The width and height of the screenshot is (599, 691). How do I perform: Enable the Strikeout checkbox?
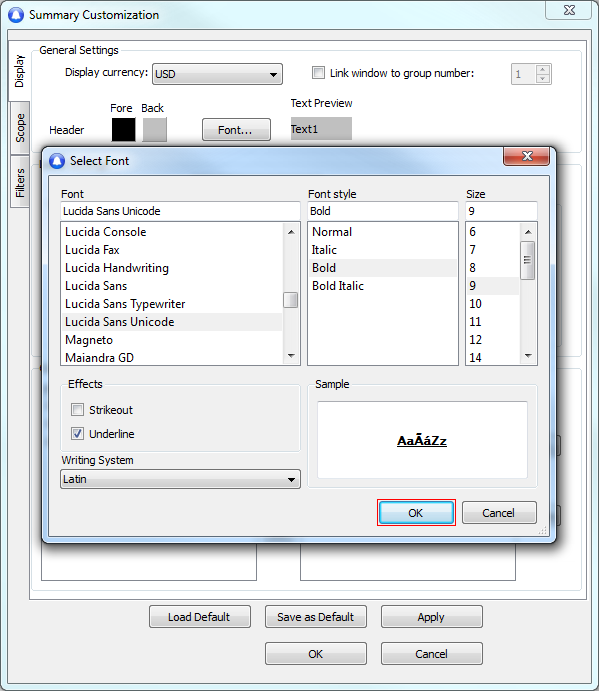pyautogui.click(x=77, y=410)
